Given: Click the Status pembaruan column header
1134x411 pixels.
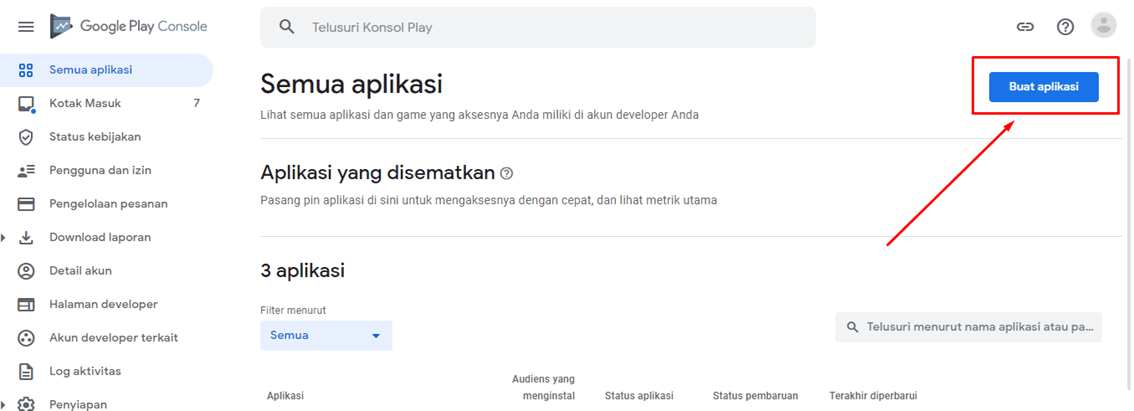Looking at the screenshot, I should coord(755,396).
